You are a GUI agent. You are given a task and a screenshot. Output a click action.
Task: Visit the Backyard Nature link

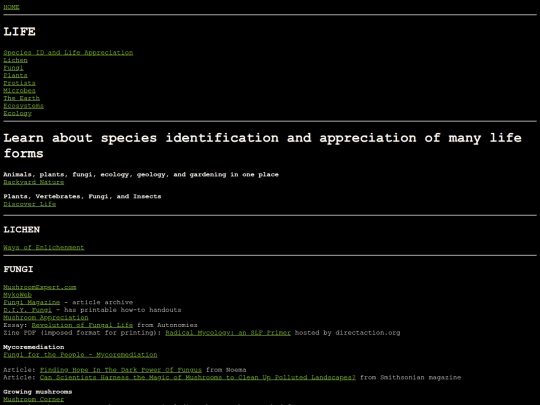34,182
